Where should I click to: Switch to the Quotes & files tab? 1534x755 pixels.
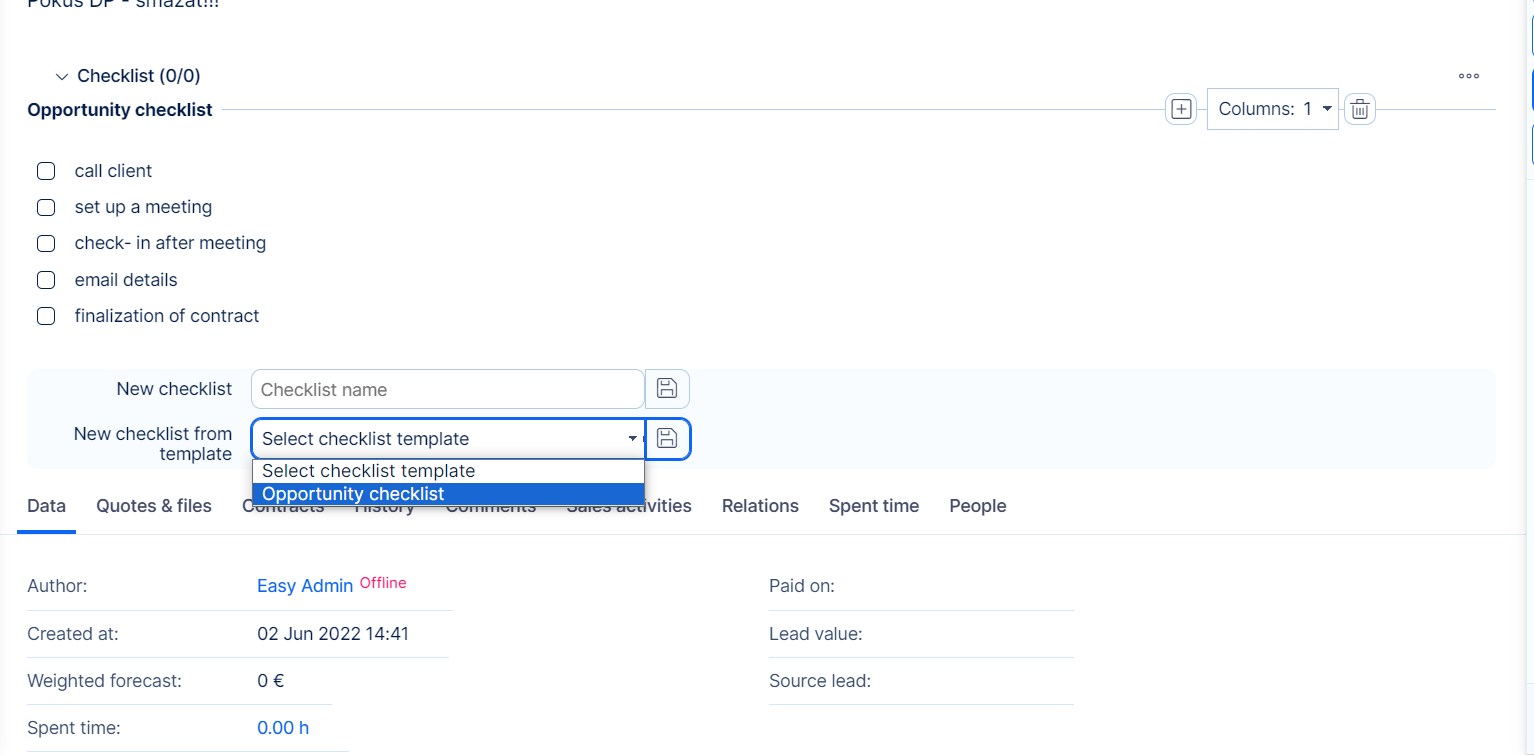coord(154,506)
